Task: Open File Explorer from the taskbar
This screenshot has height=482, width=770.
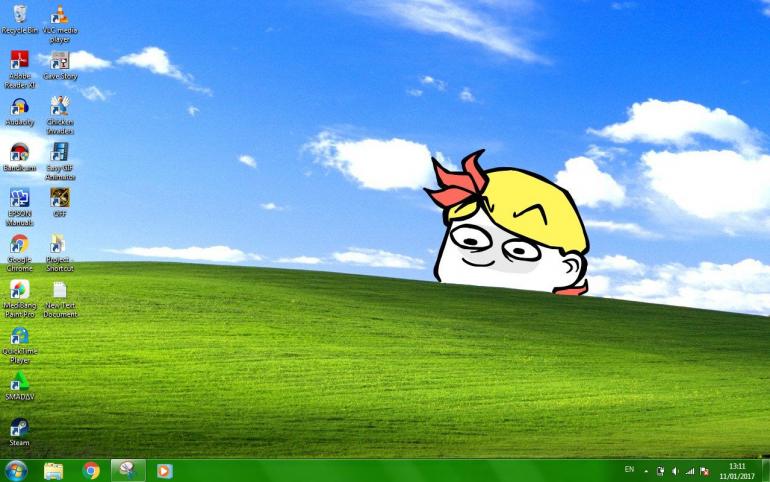Action: 53,471
